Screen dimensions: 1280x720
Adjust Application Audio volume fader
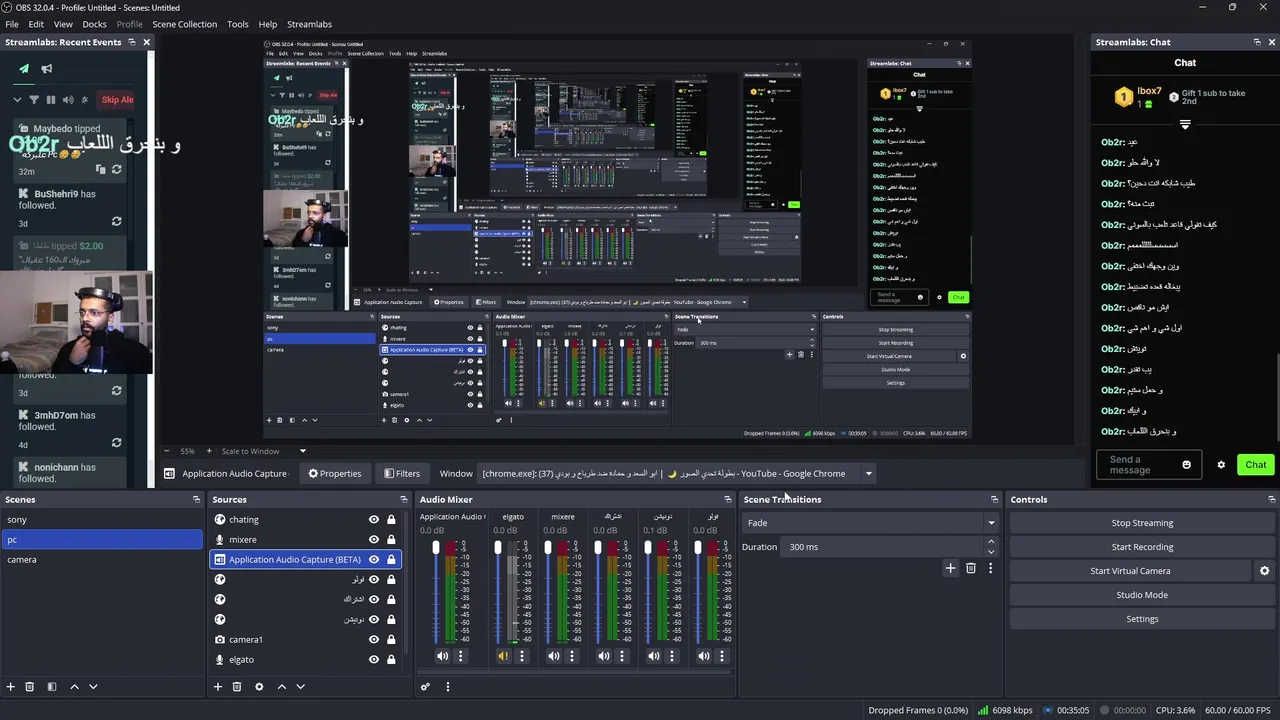click(x=436, y=549)
